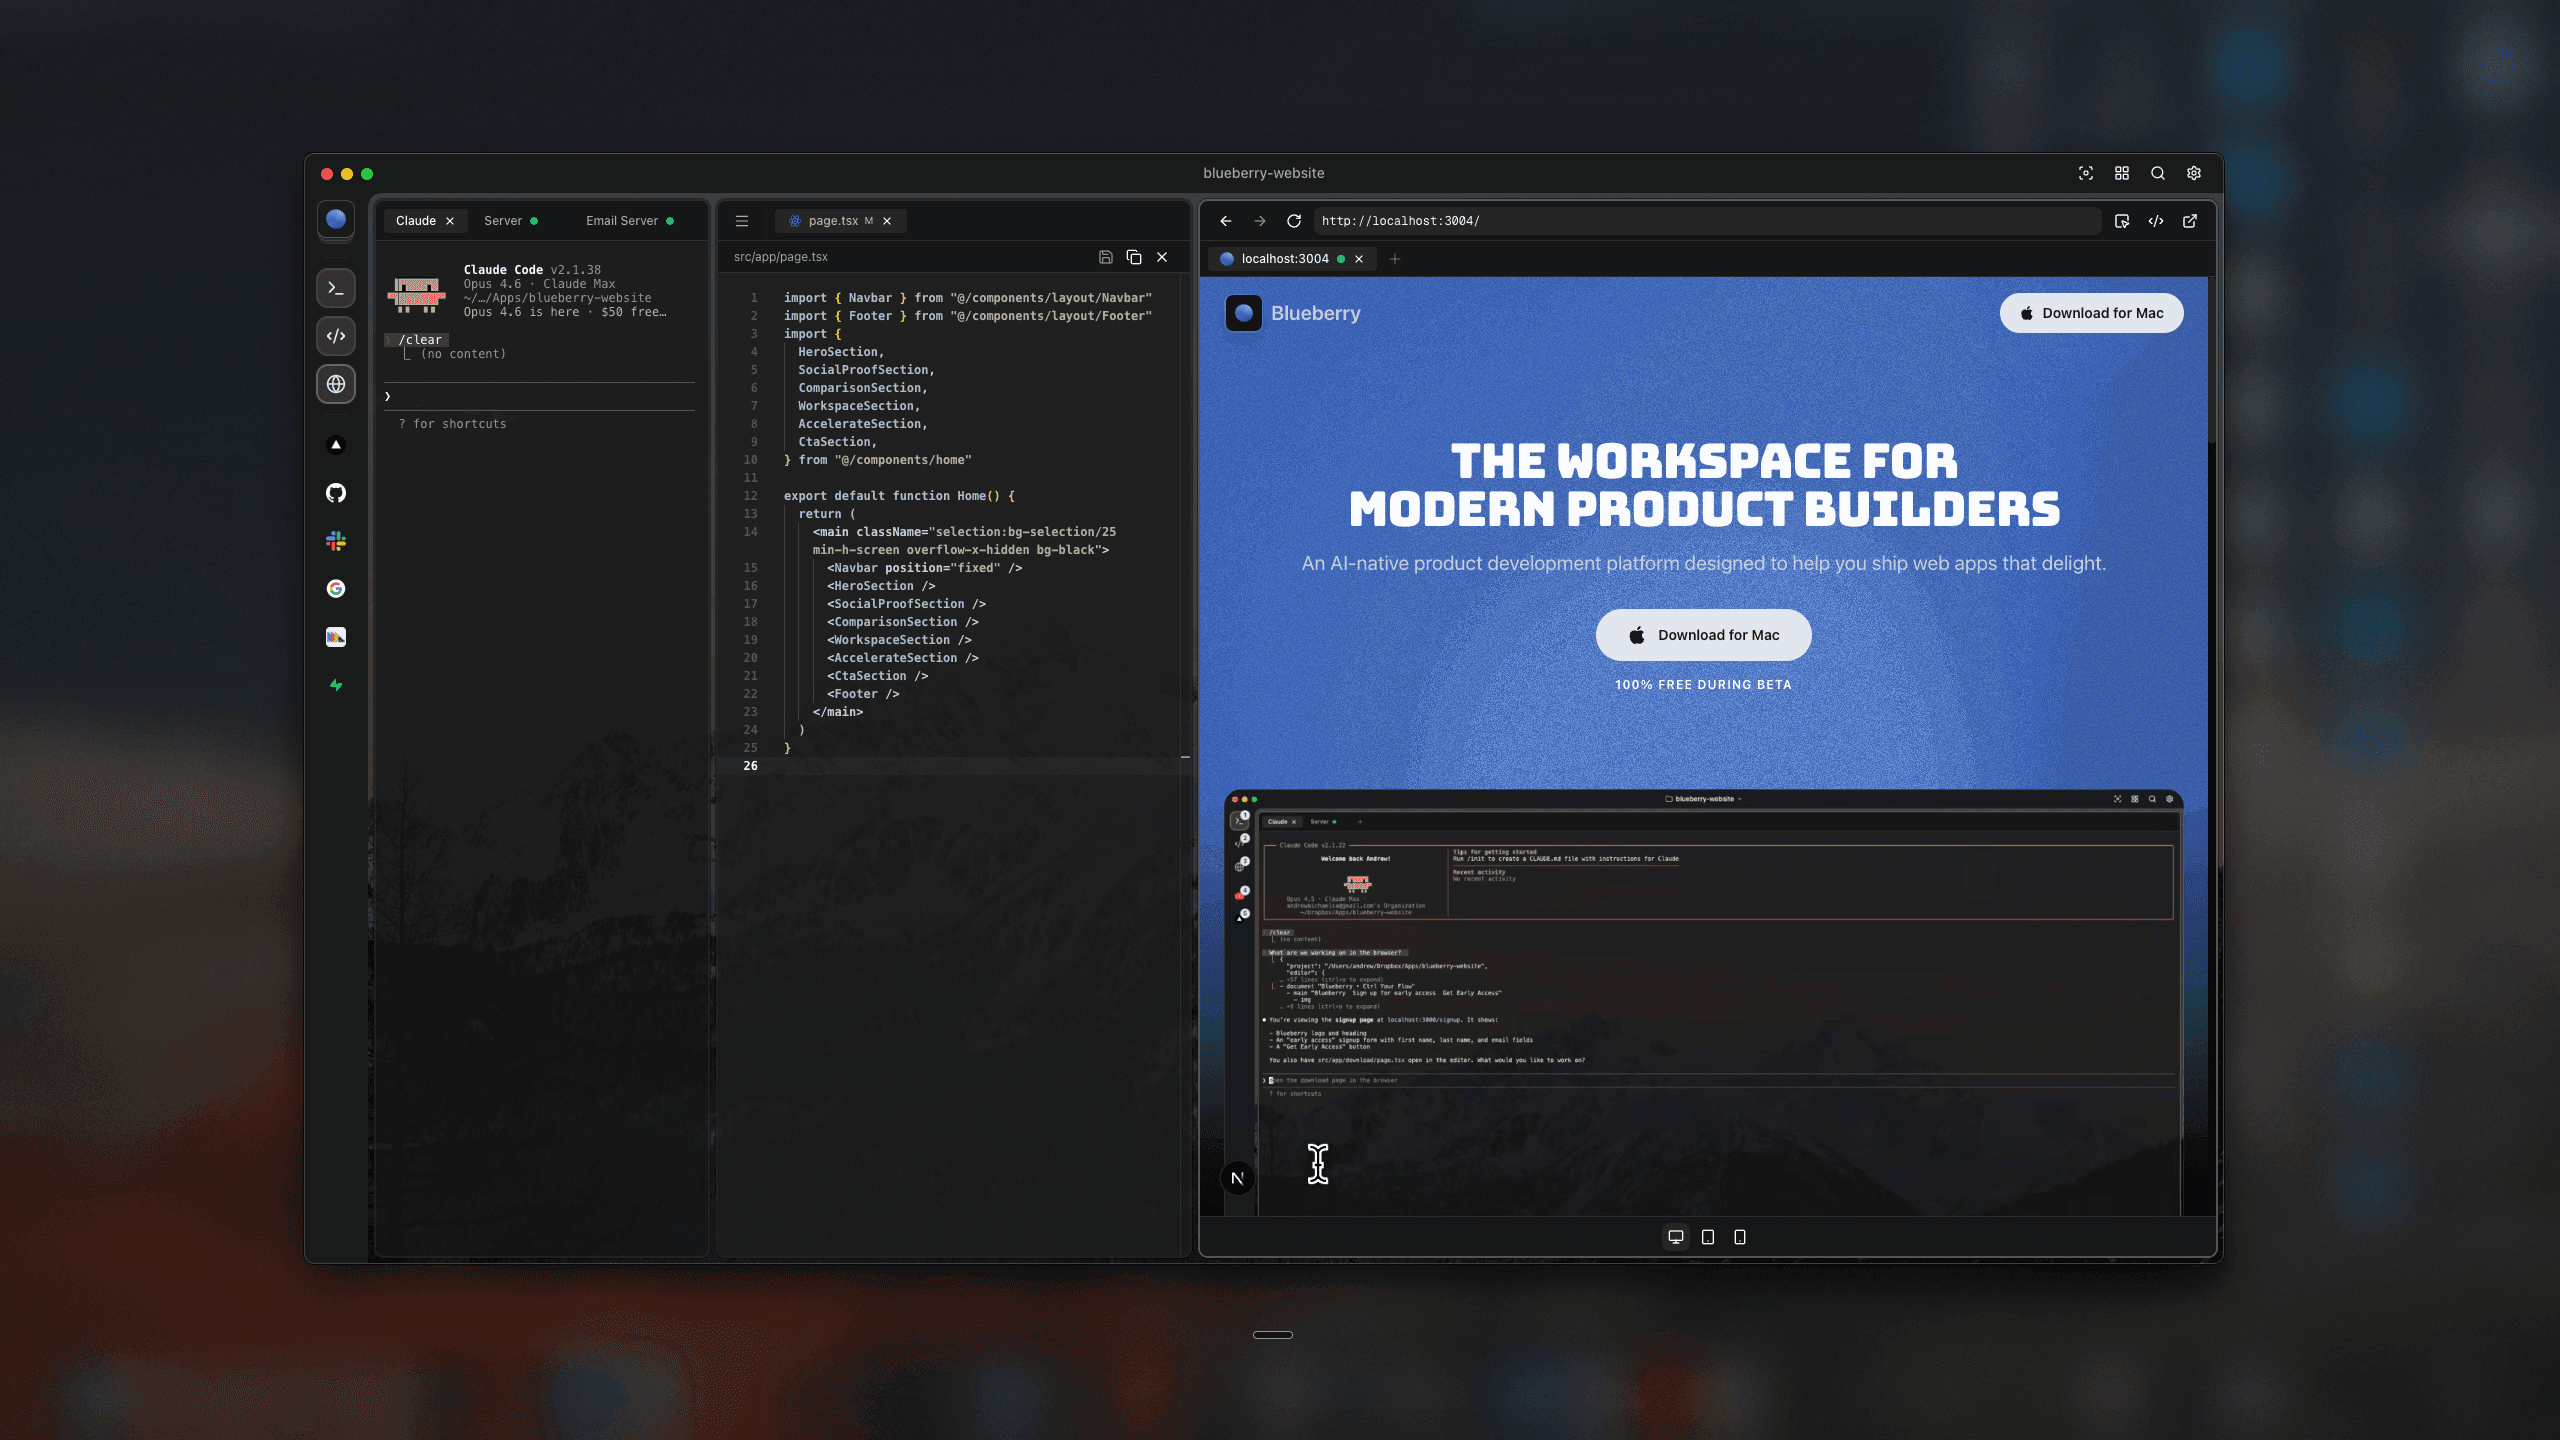Click the search icon in the title bar
This screenshot has width=2560, height=1440.
click(2157, 173)
